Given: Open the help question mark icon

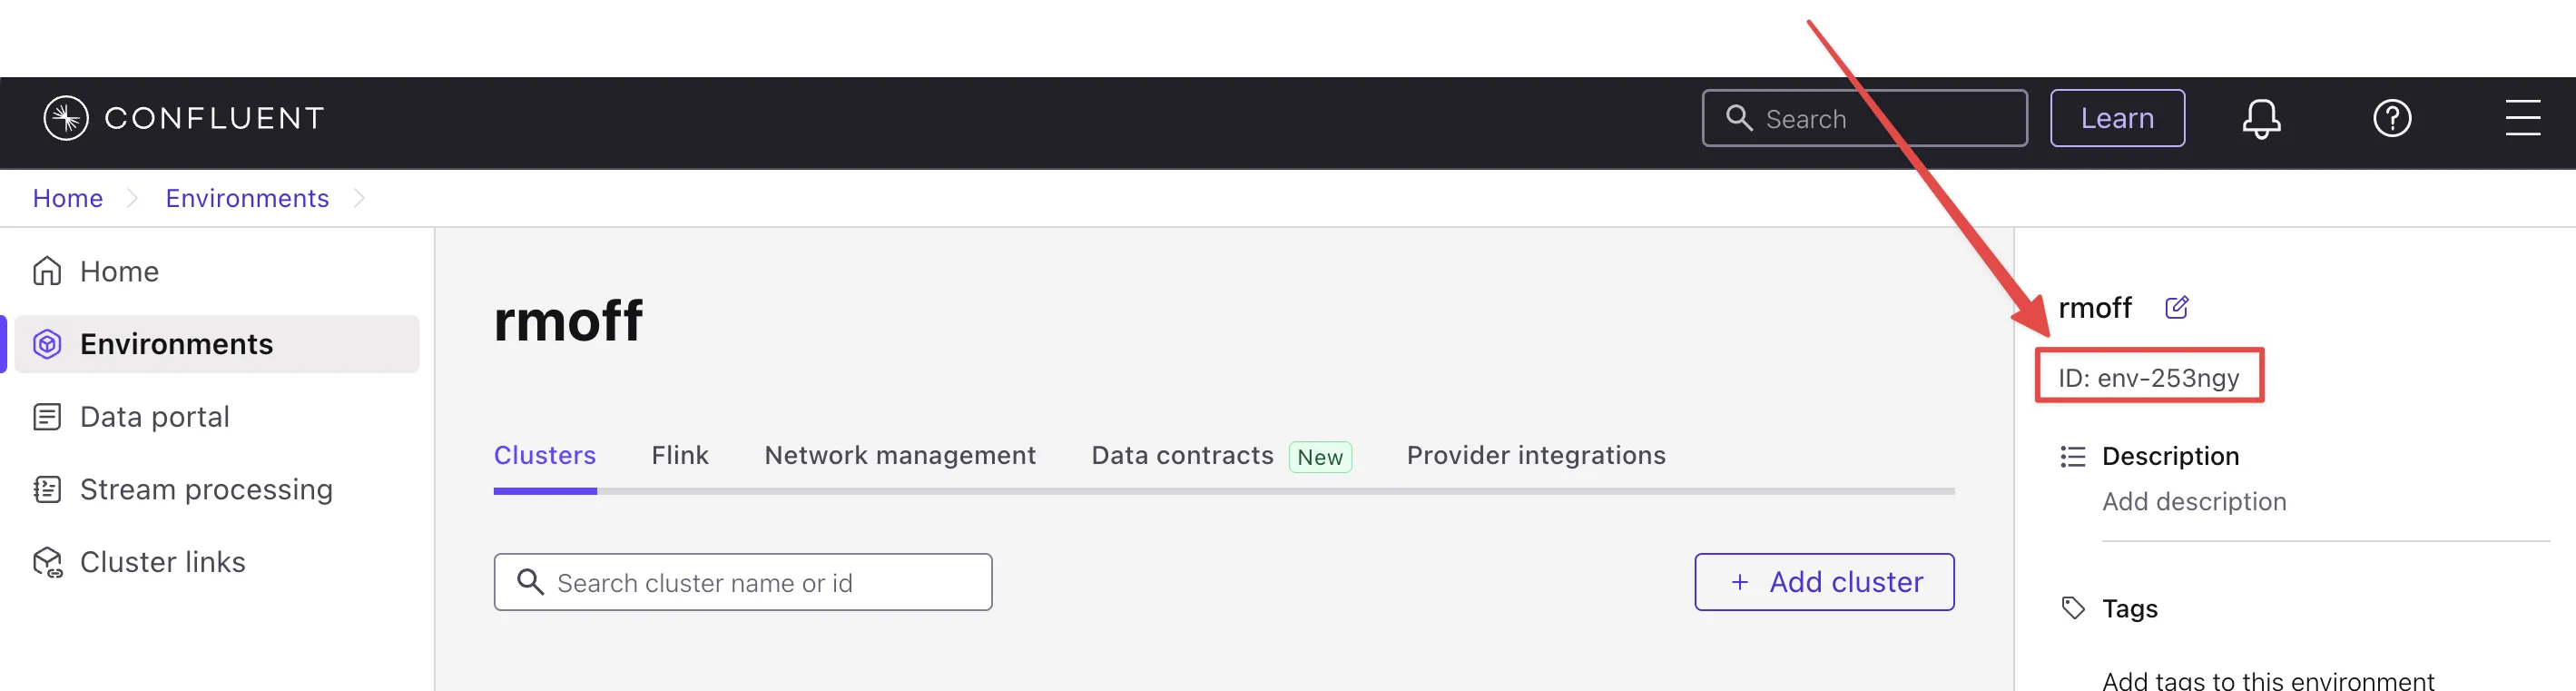Looking at the screenshot, I should point(2391,119).
